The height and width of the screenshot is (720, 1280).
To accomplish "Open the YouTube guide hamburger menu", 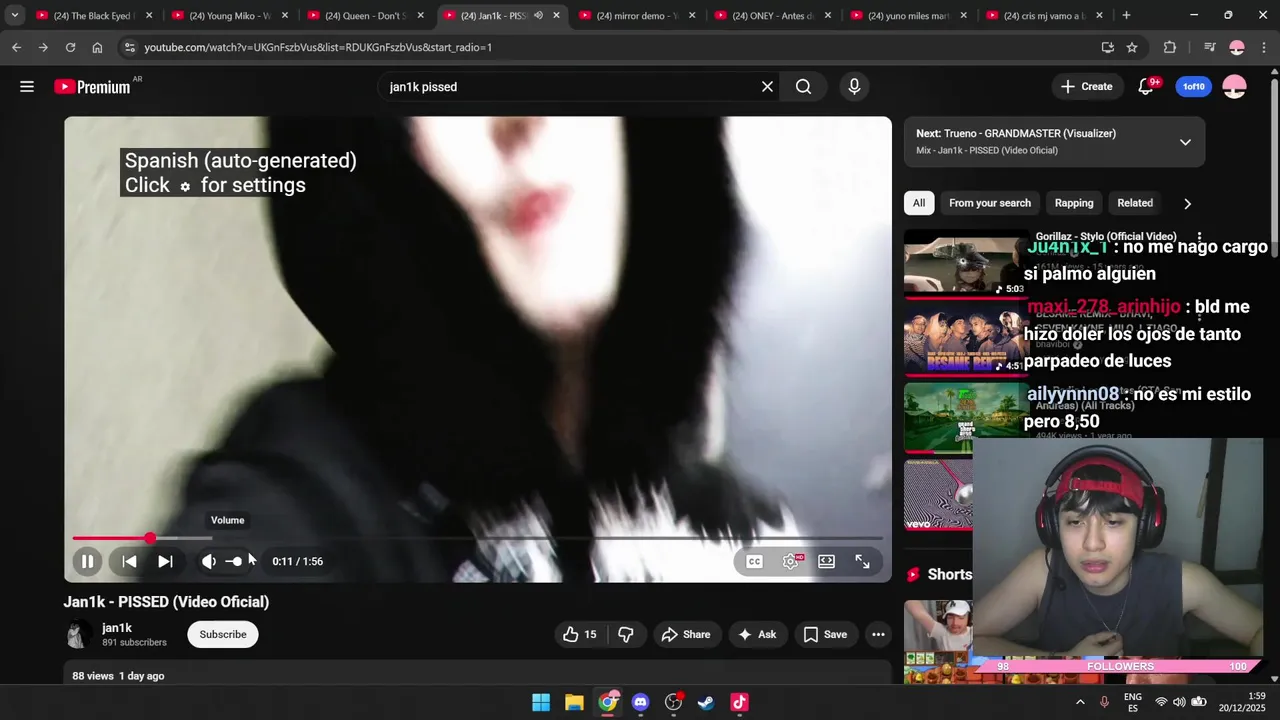I will point(27,87).
